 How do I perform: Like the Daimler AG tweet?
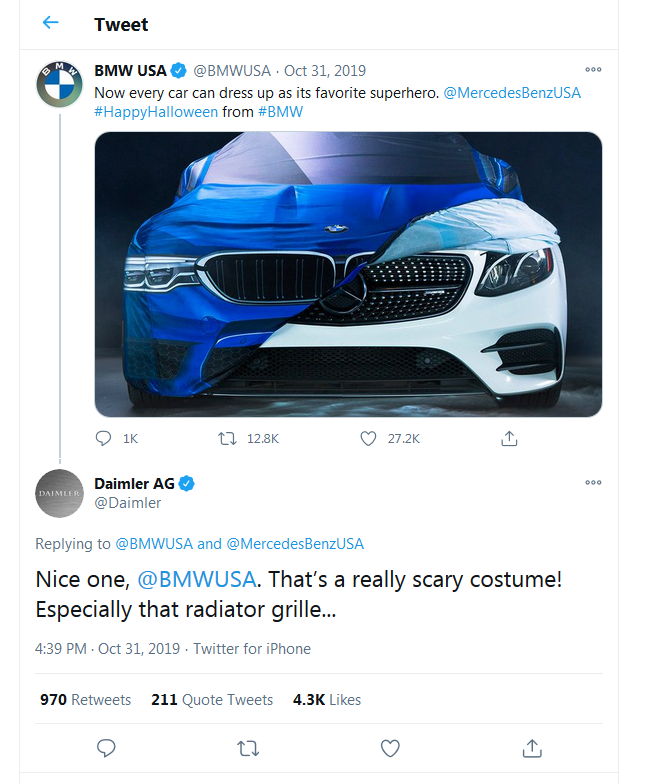pos(390,748)
